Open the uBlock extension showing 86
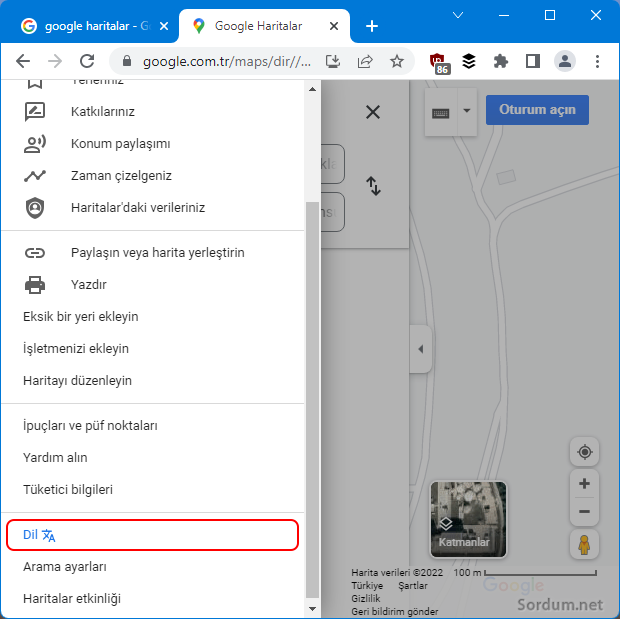 tap(439, 63)
